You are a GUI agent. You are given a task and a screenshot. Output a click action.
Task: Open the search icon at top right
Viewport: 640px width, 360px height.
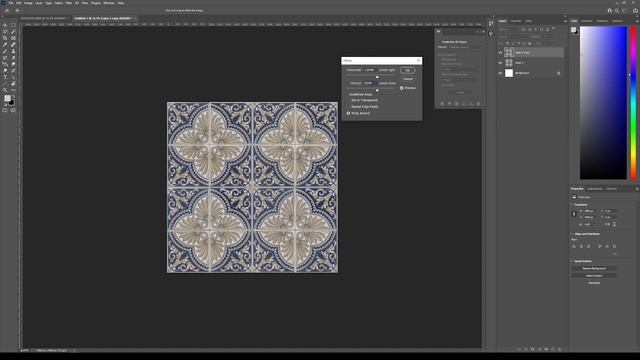click(617, 11)
